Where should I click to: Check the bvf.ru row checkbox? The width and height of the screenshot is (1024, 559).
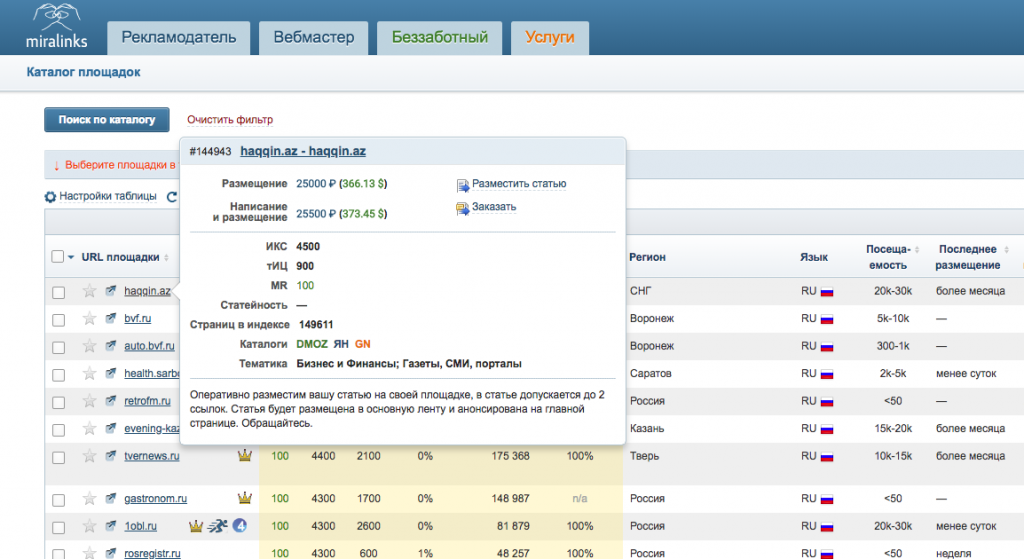click(59, 320)
